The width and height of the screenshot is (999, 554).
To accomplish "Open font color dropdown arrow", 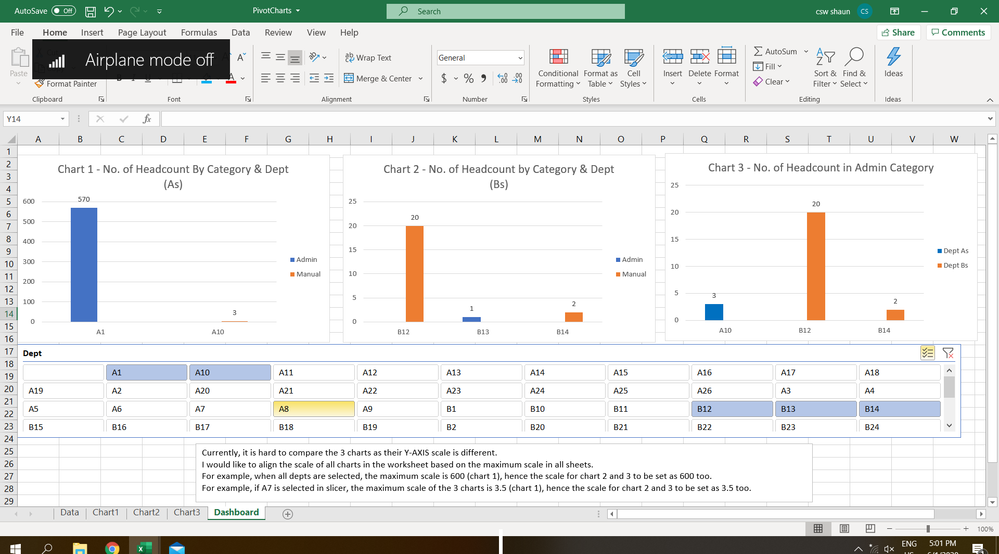I will tap(243, 79).
